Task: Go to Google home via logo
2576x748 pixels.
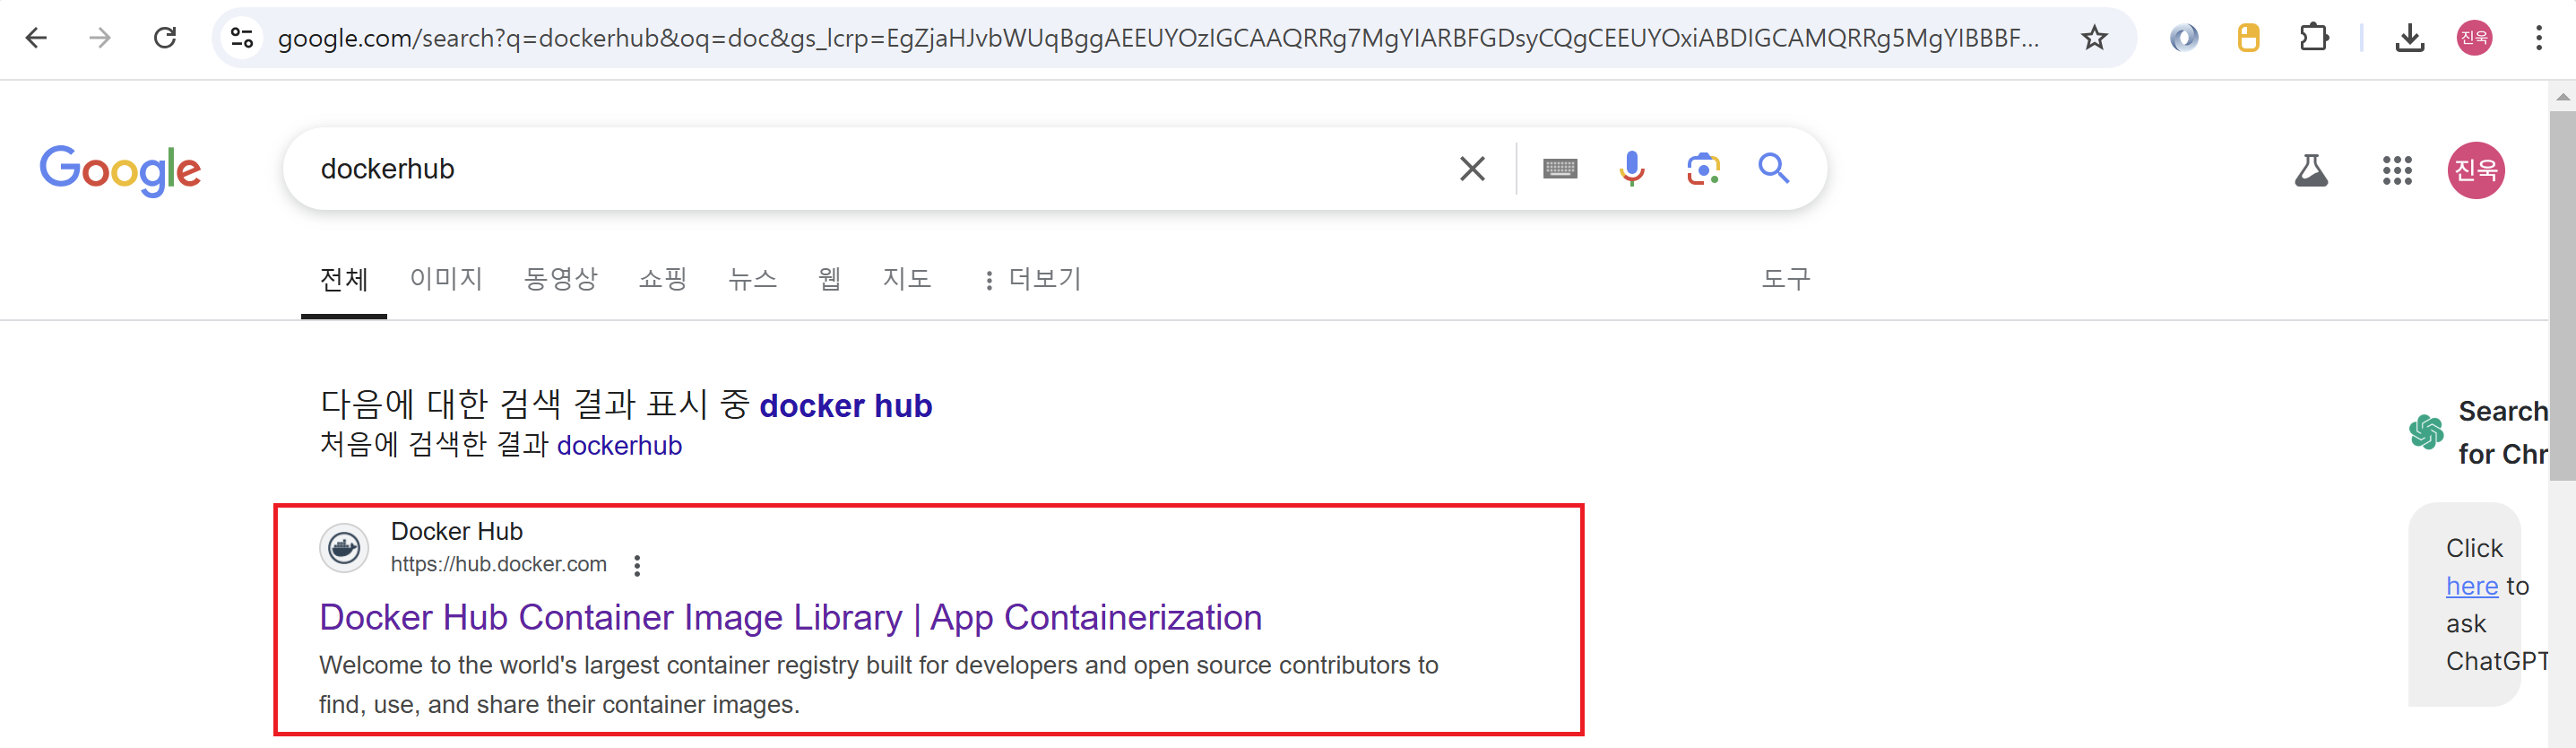Action: [120, 170]
